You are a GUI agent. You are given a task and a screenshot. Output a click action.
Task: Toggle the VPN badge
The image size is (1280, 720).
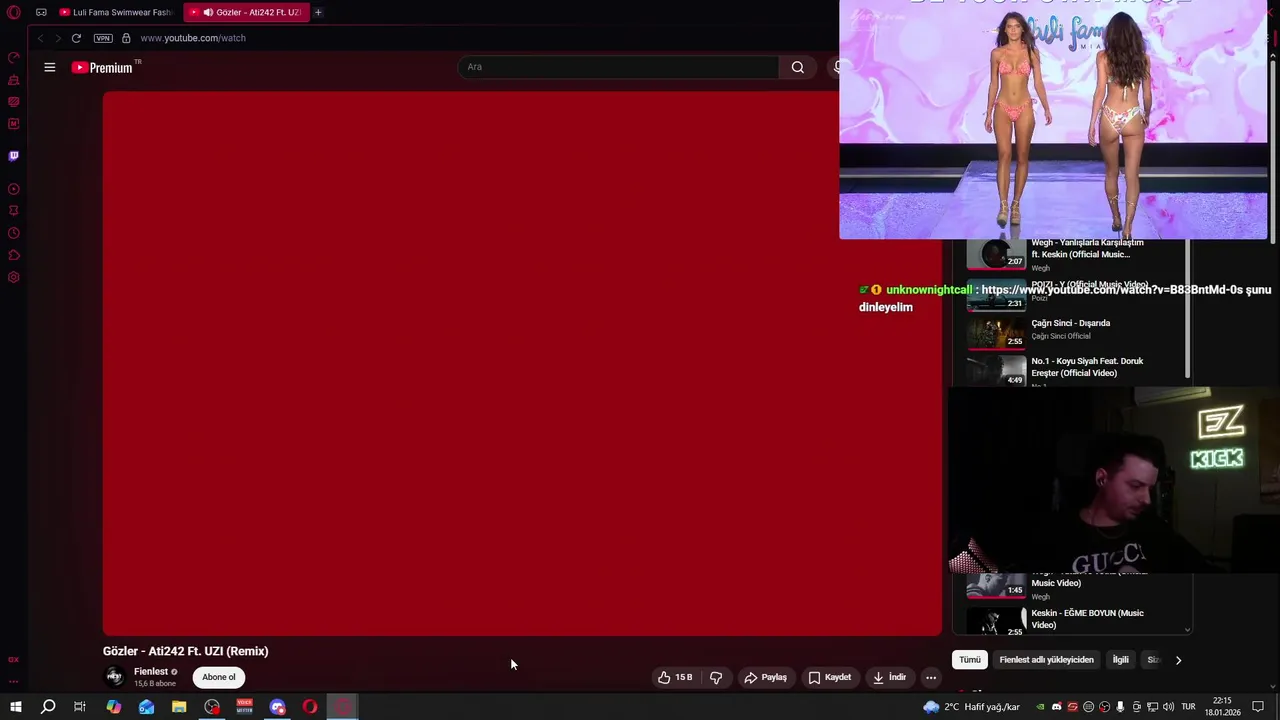(x=103, y=38)
